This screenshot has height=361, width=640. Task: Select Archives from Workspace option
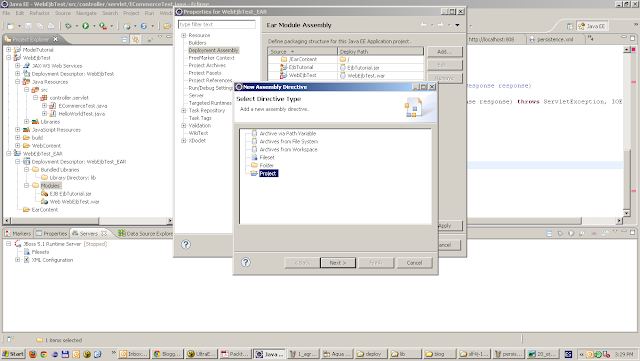point(288,149)
